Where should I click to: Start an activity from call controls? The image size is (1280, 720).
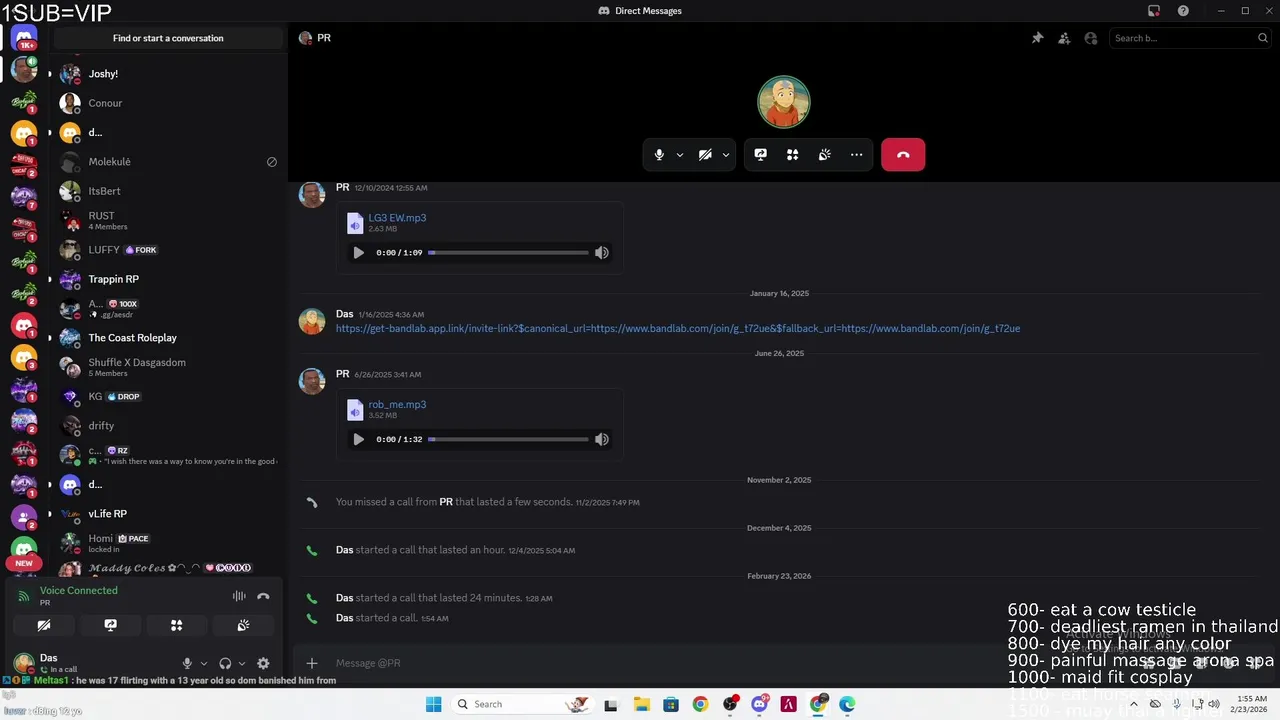tap(793, 155)
